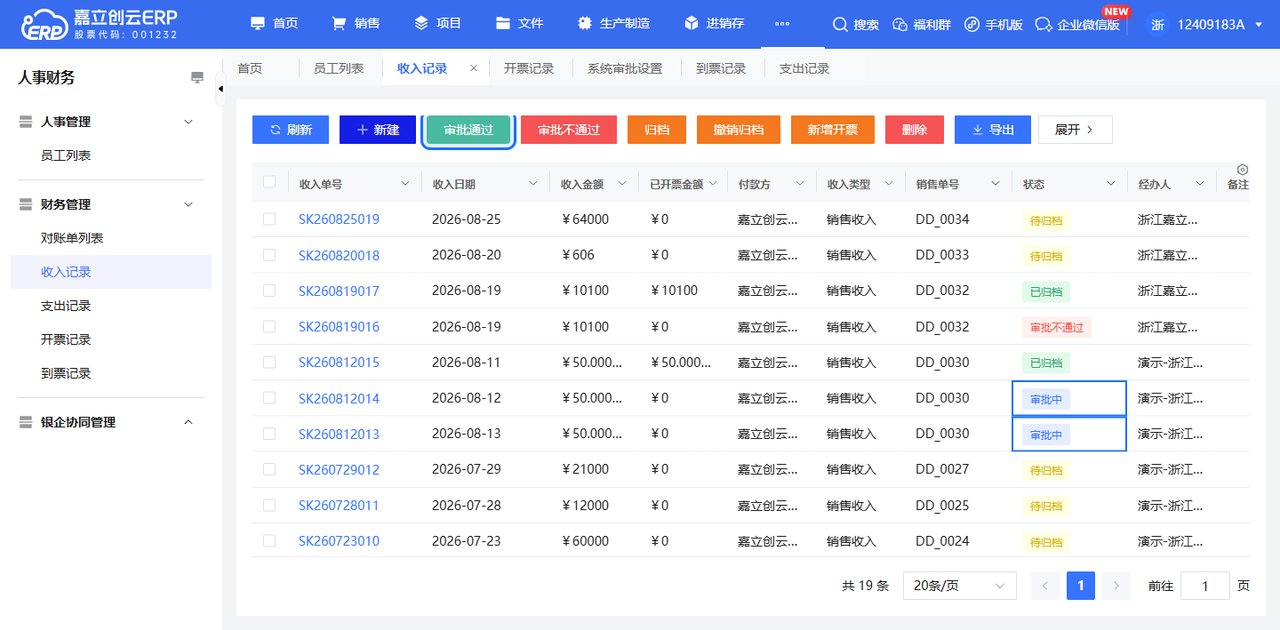The width and height of the screenshot is (1280, 630).
Task: Check the row for SK260812014
Action: click(269, 398)
